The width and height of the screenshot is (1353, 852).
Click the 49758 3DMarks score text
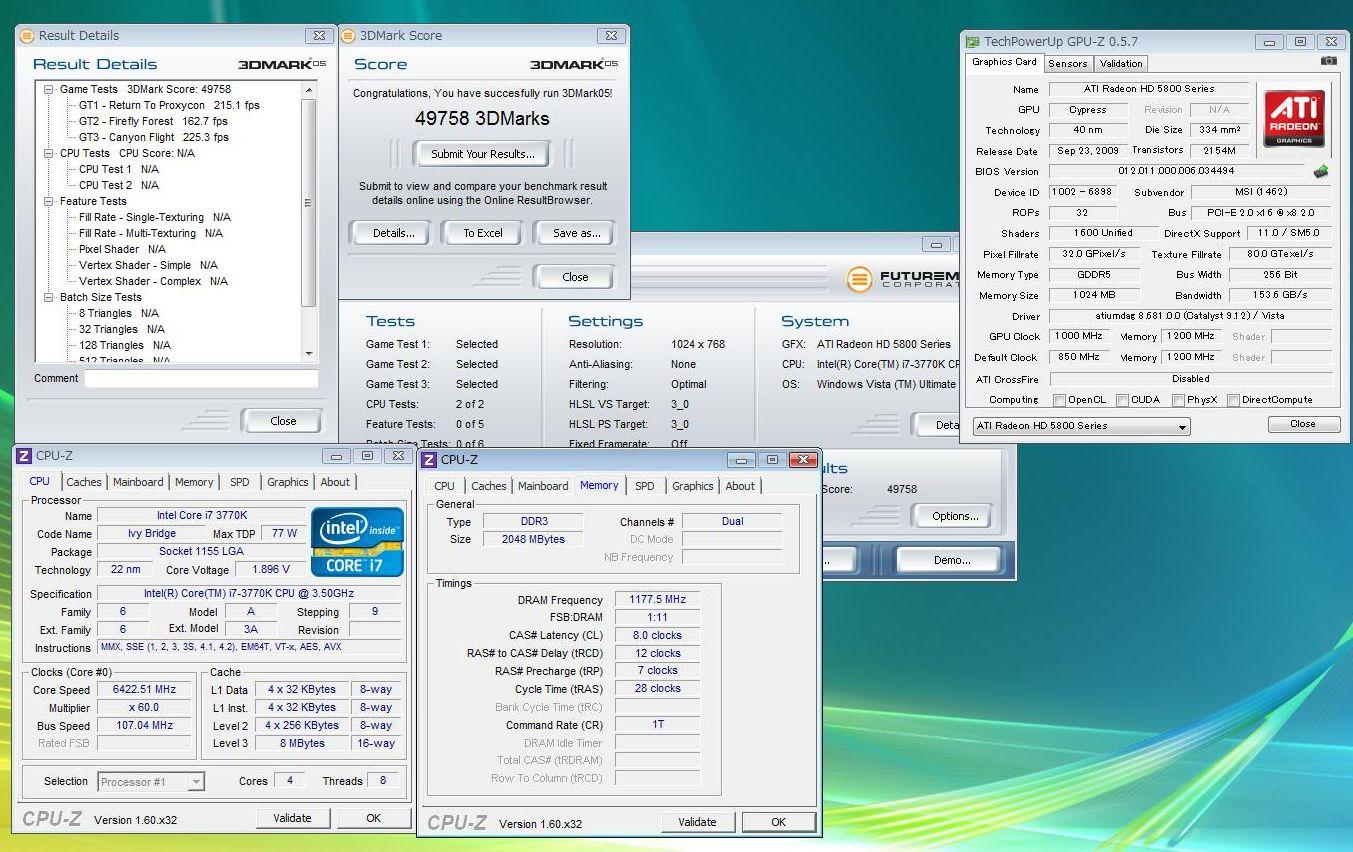pos(482,118)
